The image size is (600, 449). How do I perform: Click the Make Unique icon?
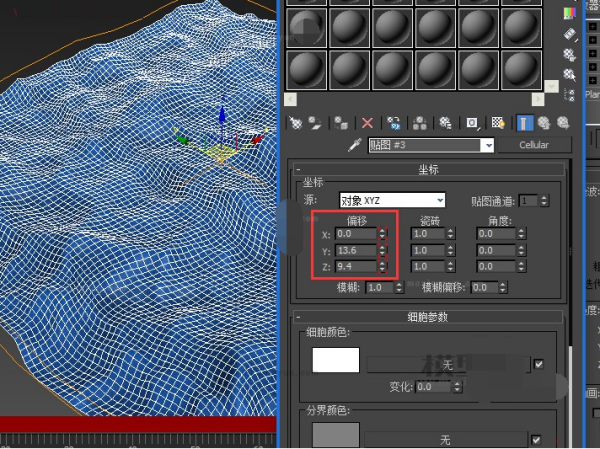pos(419,123)
